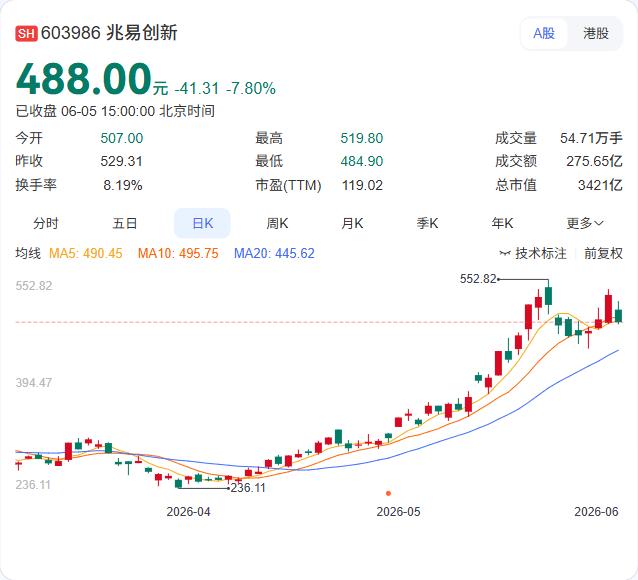Viewport: 638px width, 580px height.
Task: Open the 前复权 adjustment selector
Action: tap(603, 253)
